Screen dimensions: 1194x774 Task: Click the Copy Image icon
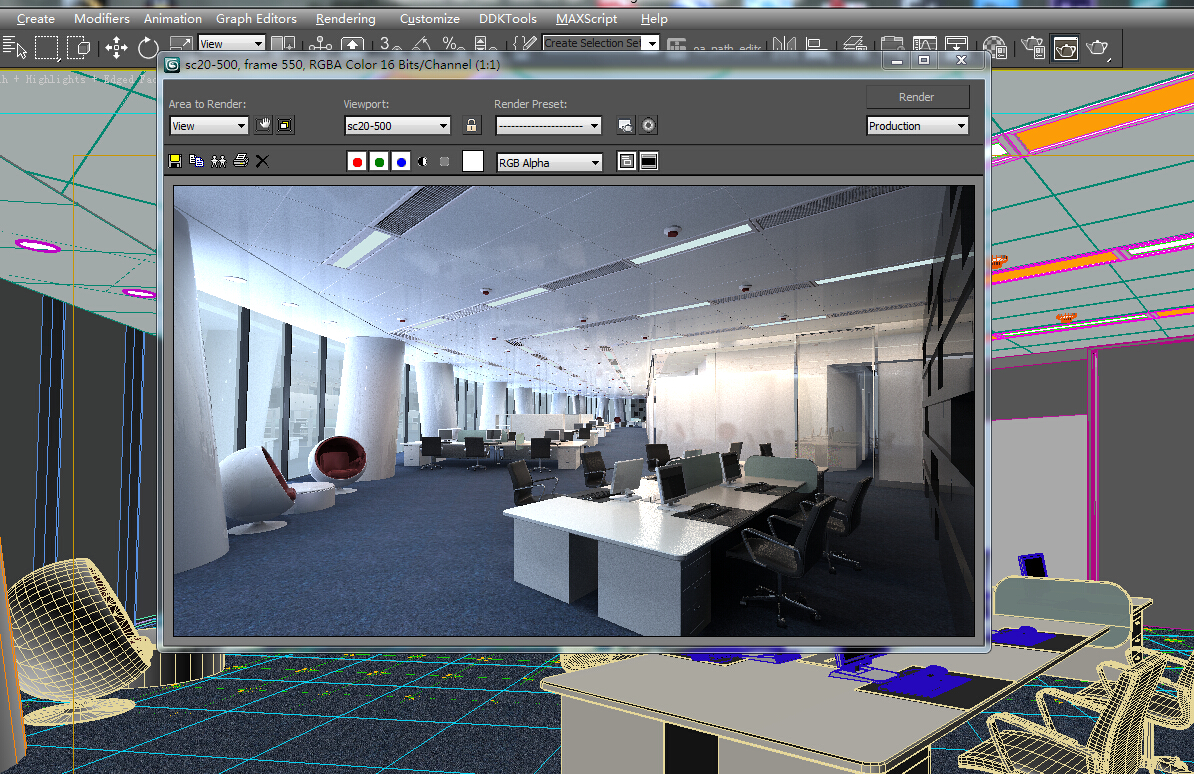click(x=196, y=161)
